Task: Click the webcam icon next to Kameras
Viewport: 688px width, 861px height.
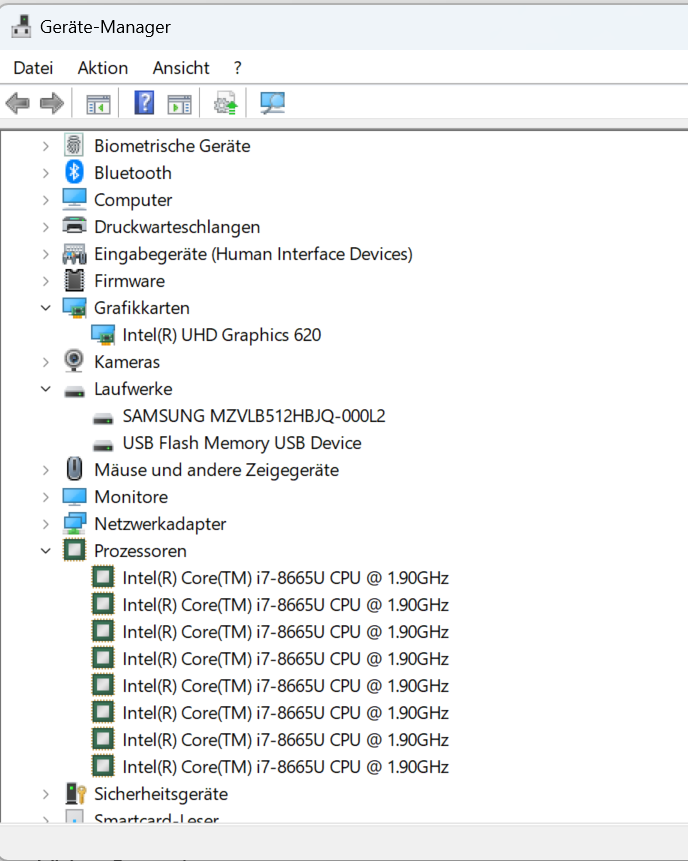Action: tap(74, 361)
